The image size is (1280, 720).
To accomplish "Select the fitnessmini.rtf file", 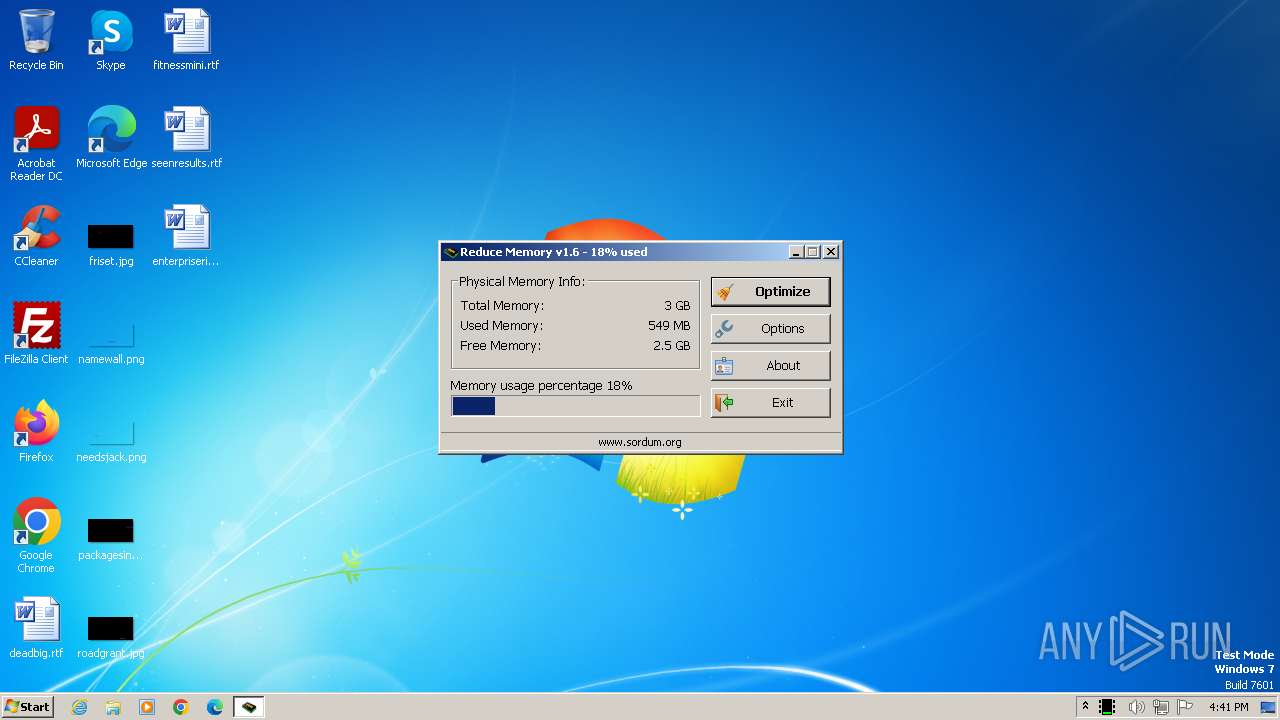I will (x=186, y=41).
